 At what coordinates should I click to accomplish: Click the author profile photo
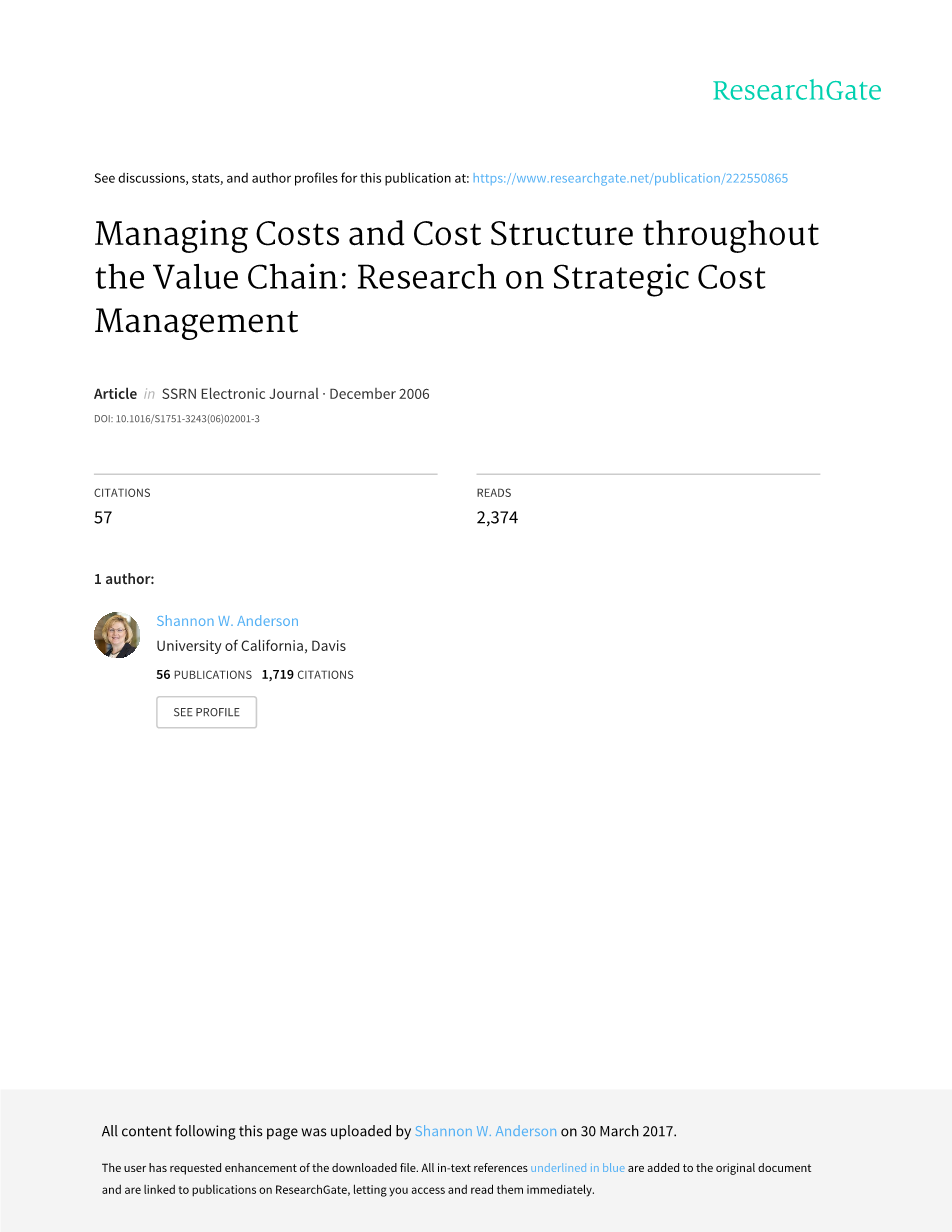tap(117, 635)
